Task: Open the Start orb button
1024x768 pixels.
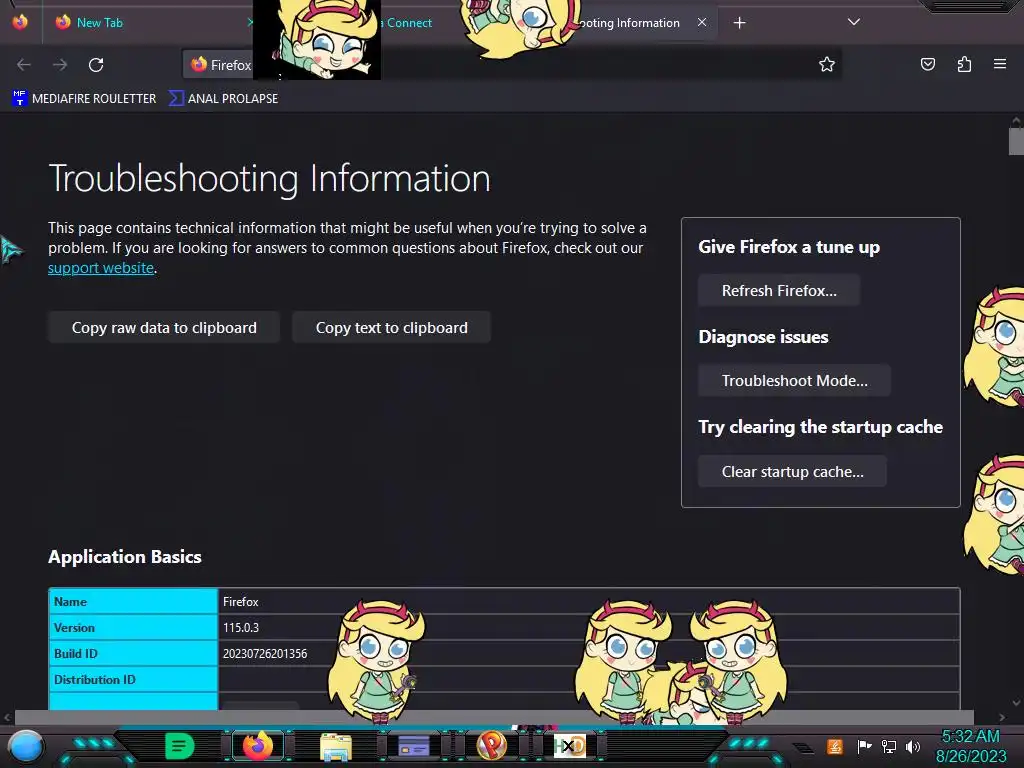Action: click(x=26, y=746)
